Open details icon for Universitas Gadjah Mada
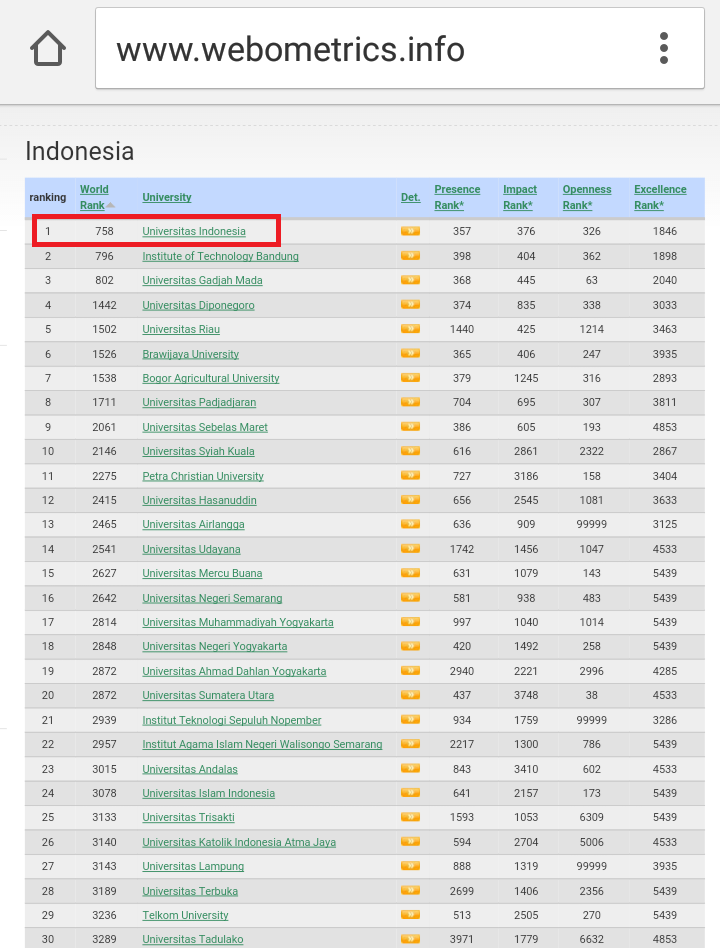This screenshot has height=948, width=720. (x=410, y=280)
